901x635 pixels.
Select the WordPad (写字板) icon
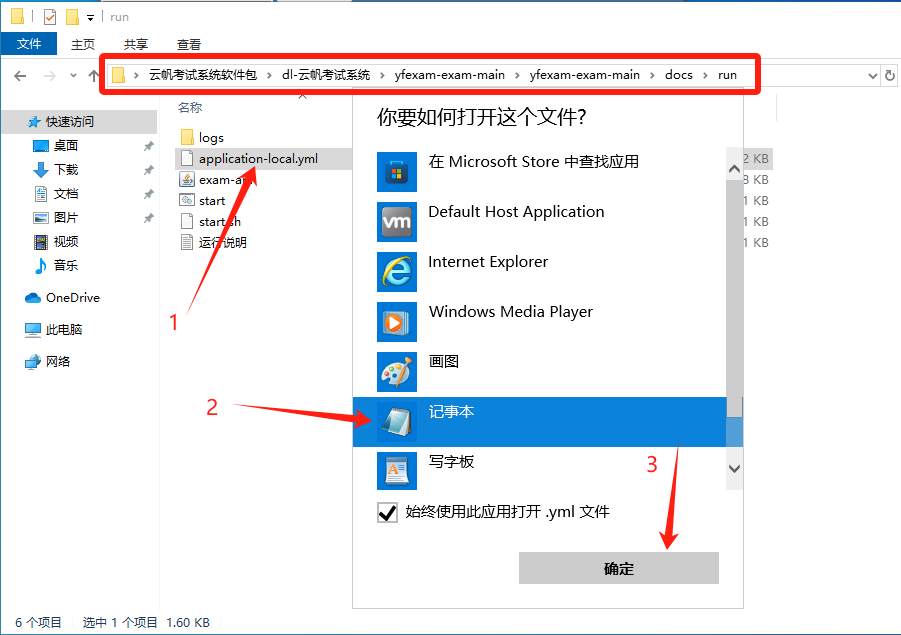396,471
